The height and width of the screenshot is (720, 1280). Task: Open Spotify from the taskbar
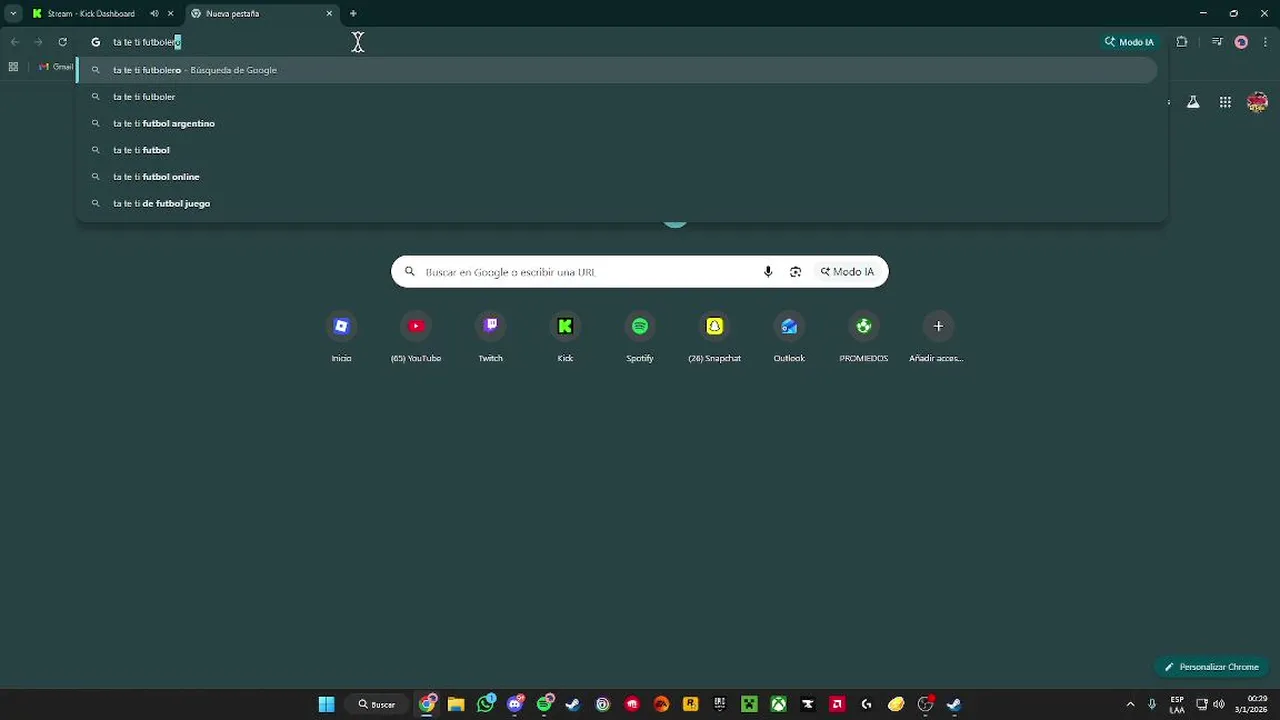(x=544, y=704)
